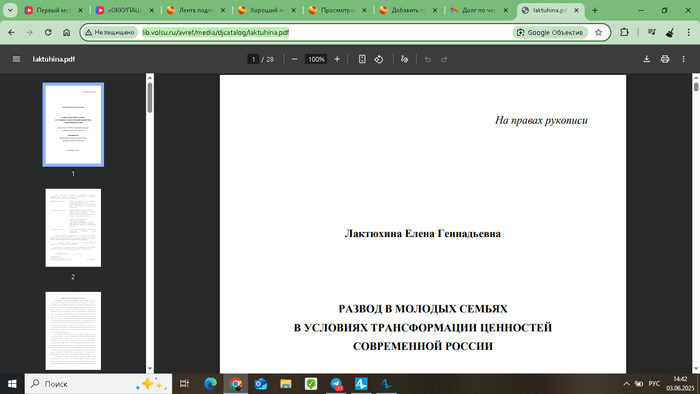Open the tab search dropdown arrow
Screen dimensions: 700x394
point(10,10)
